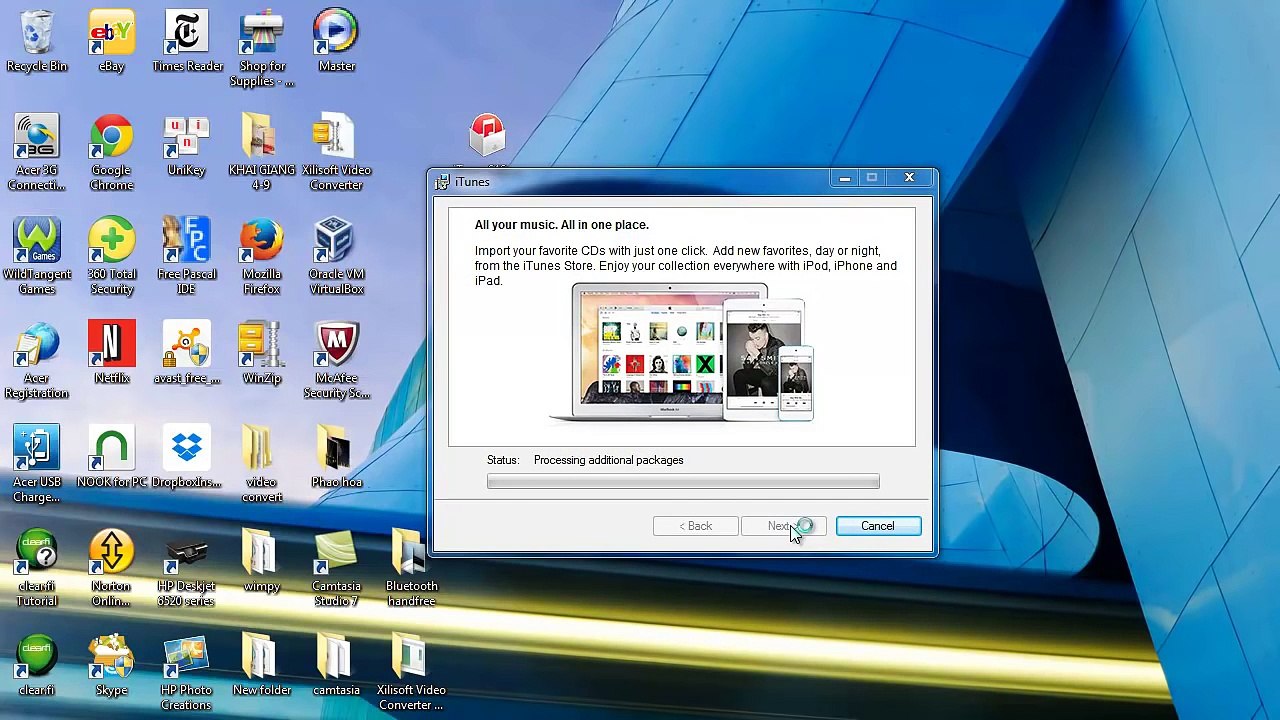Select the KHAI GIANG 4-9 folder

click(x=261, y=152)
